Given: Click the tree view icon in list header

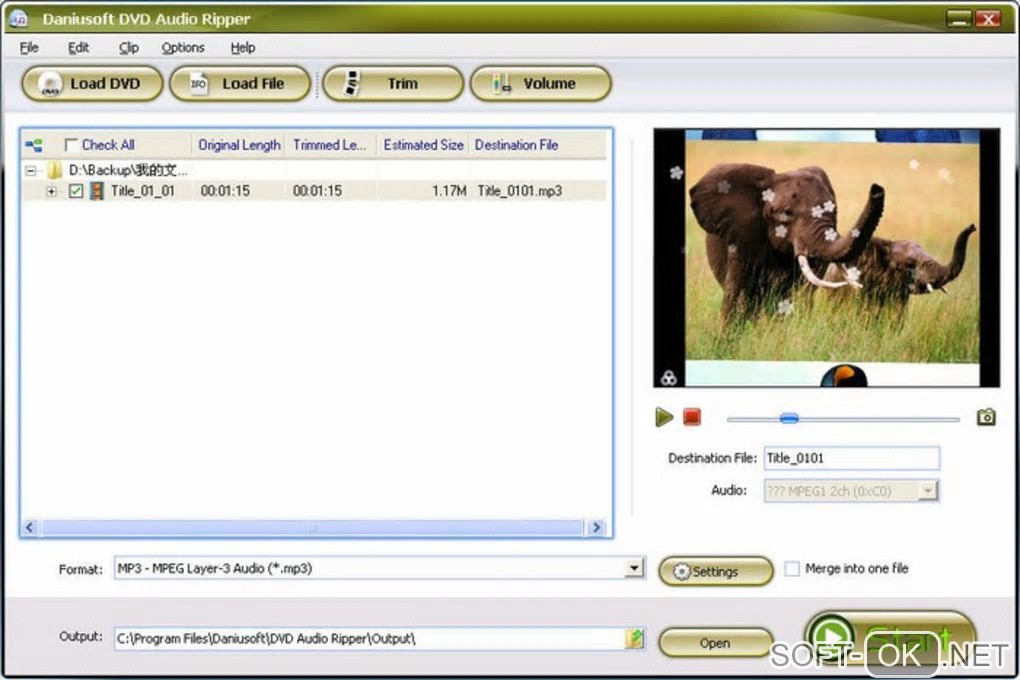Looking at the screenshot, I should tap(34, 145).
